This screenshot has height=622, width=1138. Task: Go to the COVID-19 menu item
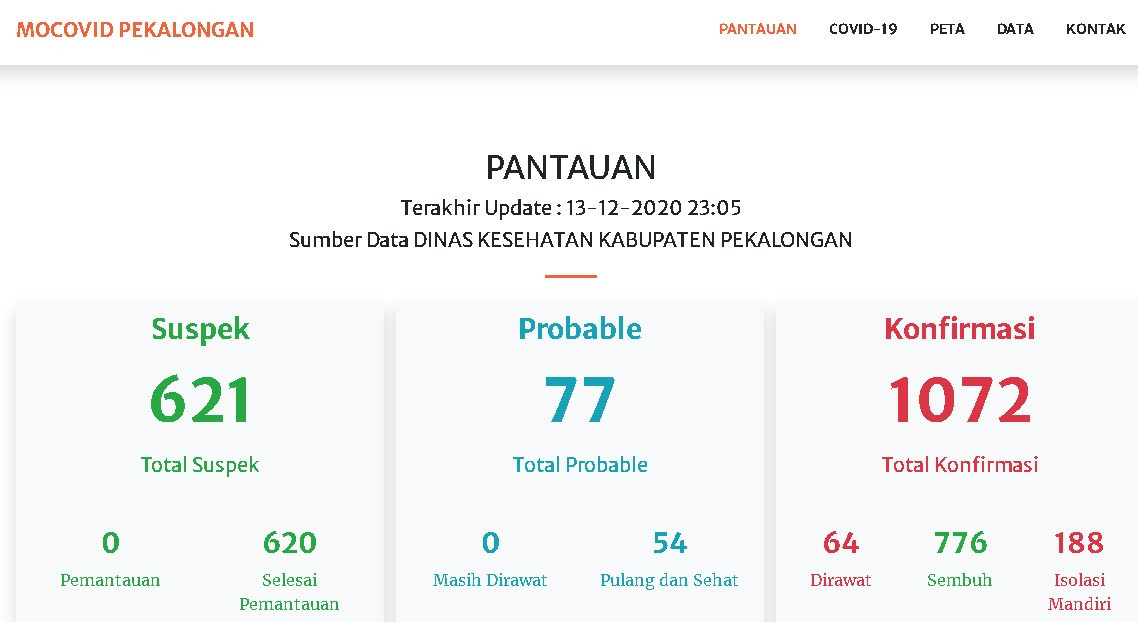coord(863,29)
